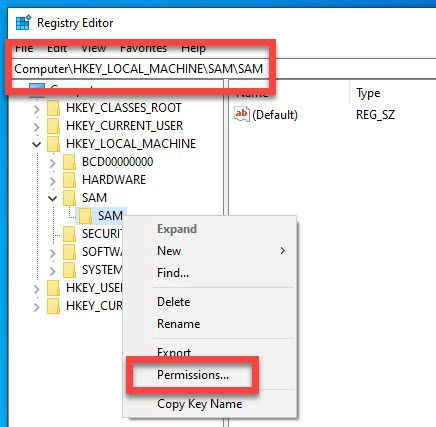The width and height of the screenshot is (436, 427).
Task: Select the BCD00000000 key label
Action: tap(117, 162)
